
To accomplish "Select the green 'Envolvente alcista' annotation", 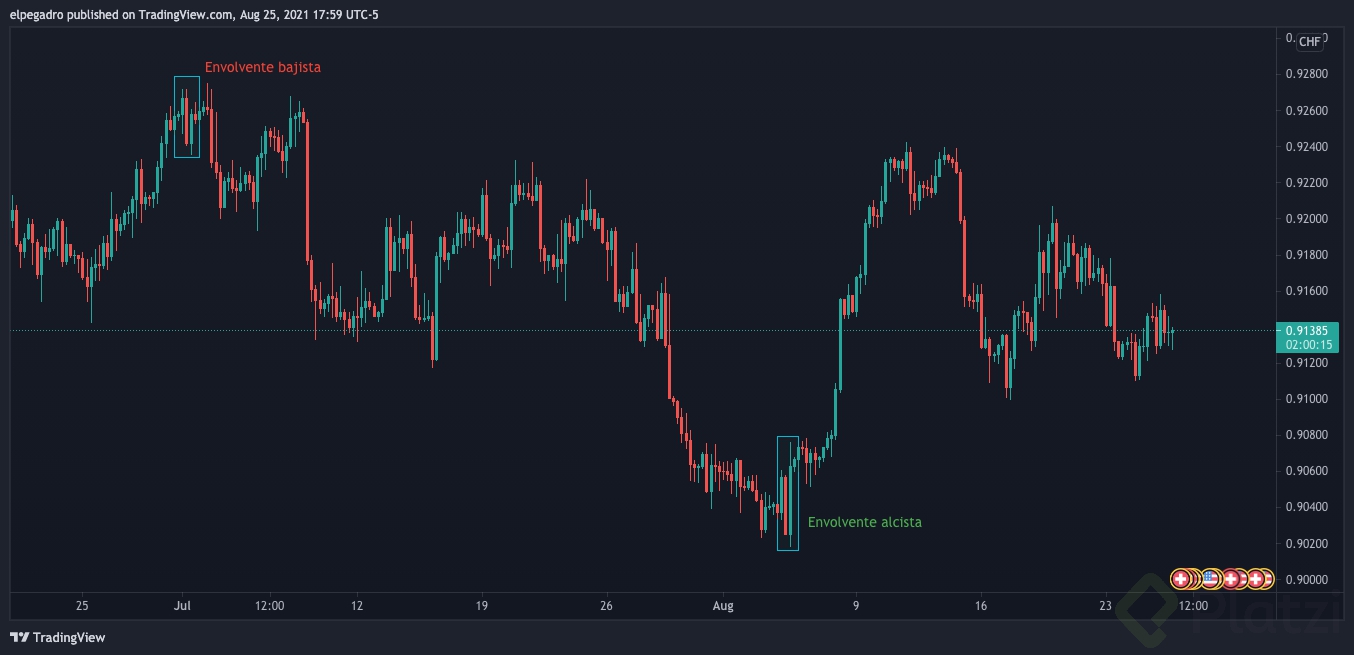I will (865, 521).
